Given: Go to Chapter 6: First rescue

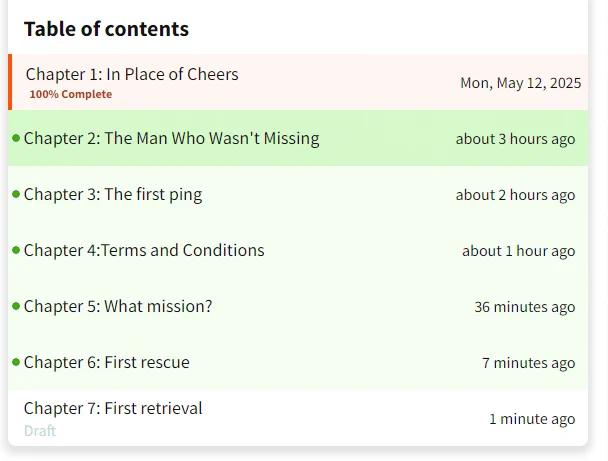Looking at the screenshot, I should point(298,362).
